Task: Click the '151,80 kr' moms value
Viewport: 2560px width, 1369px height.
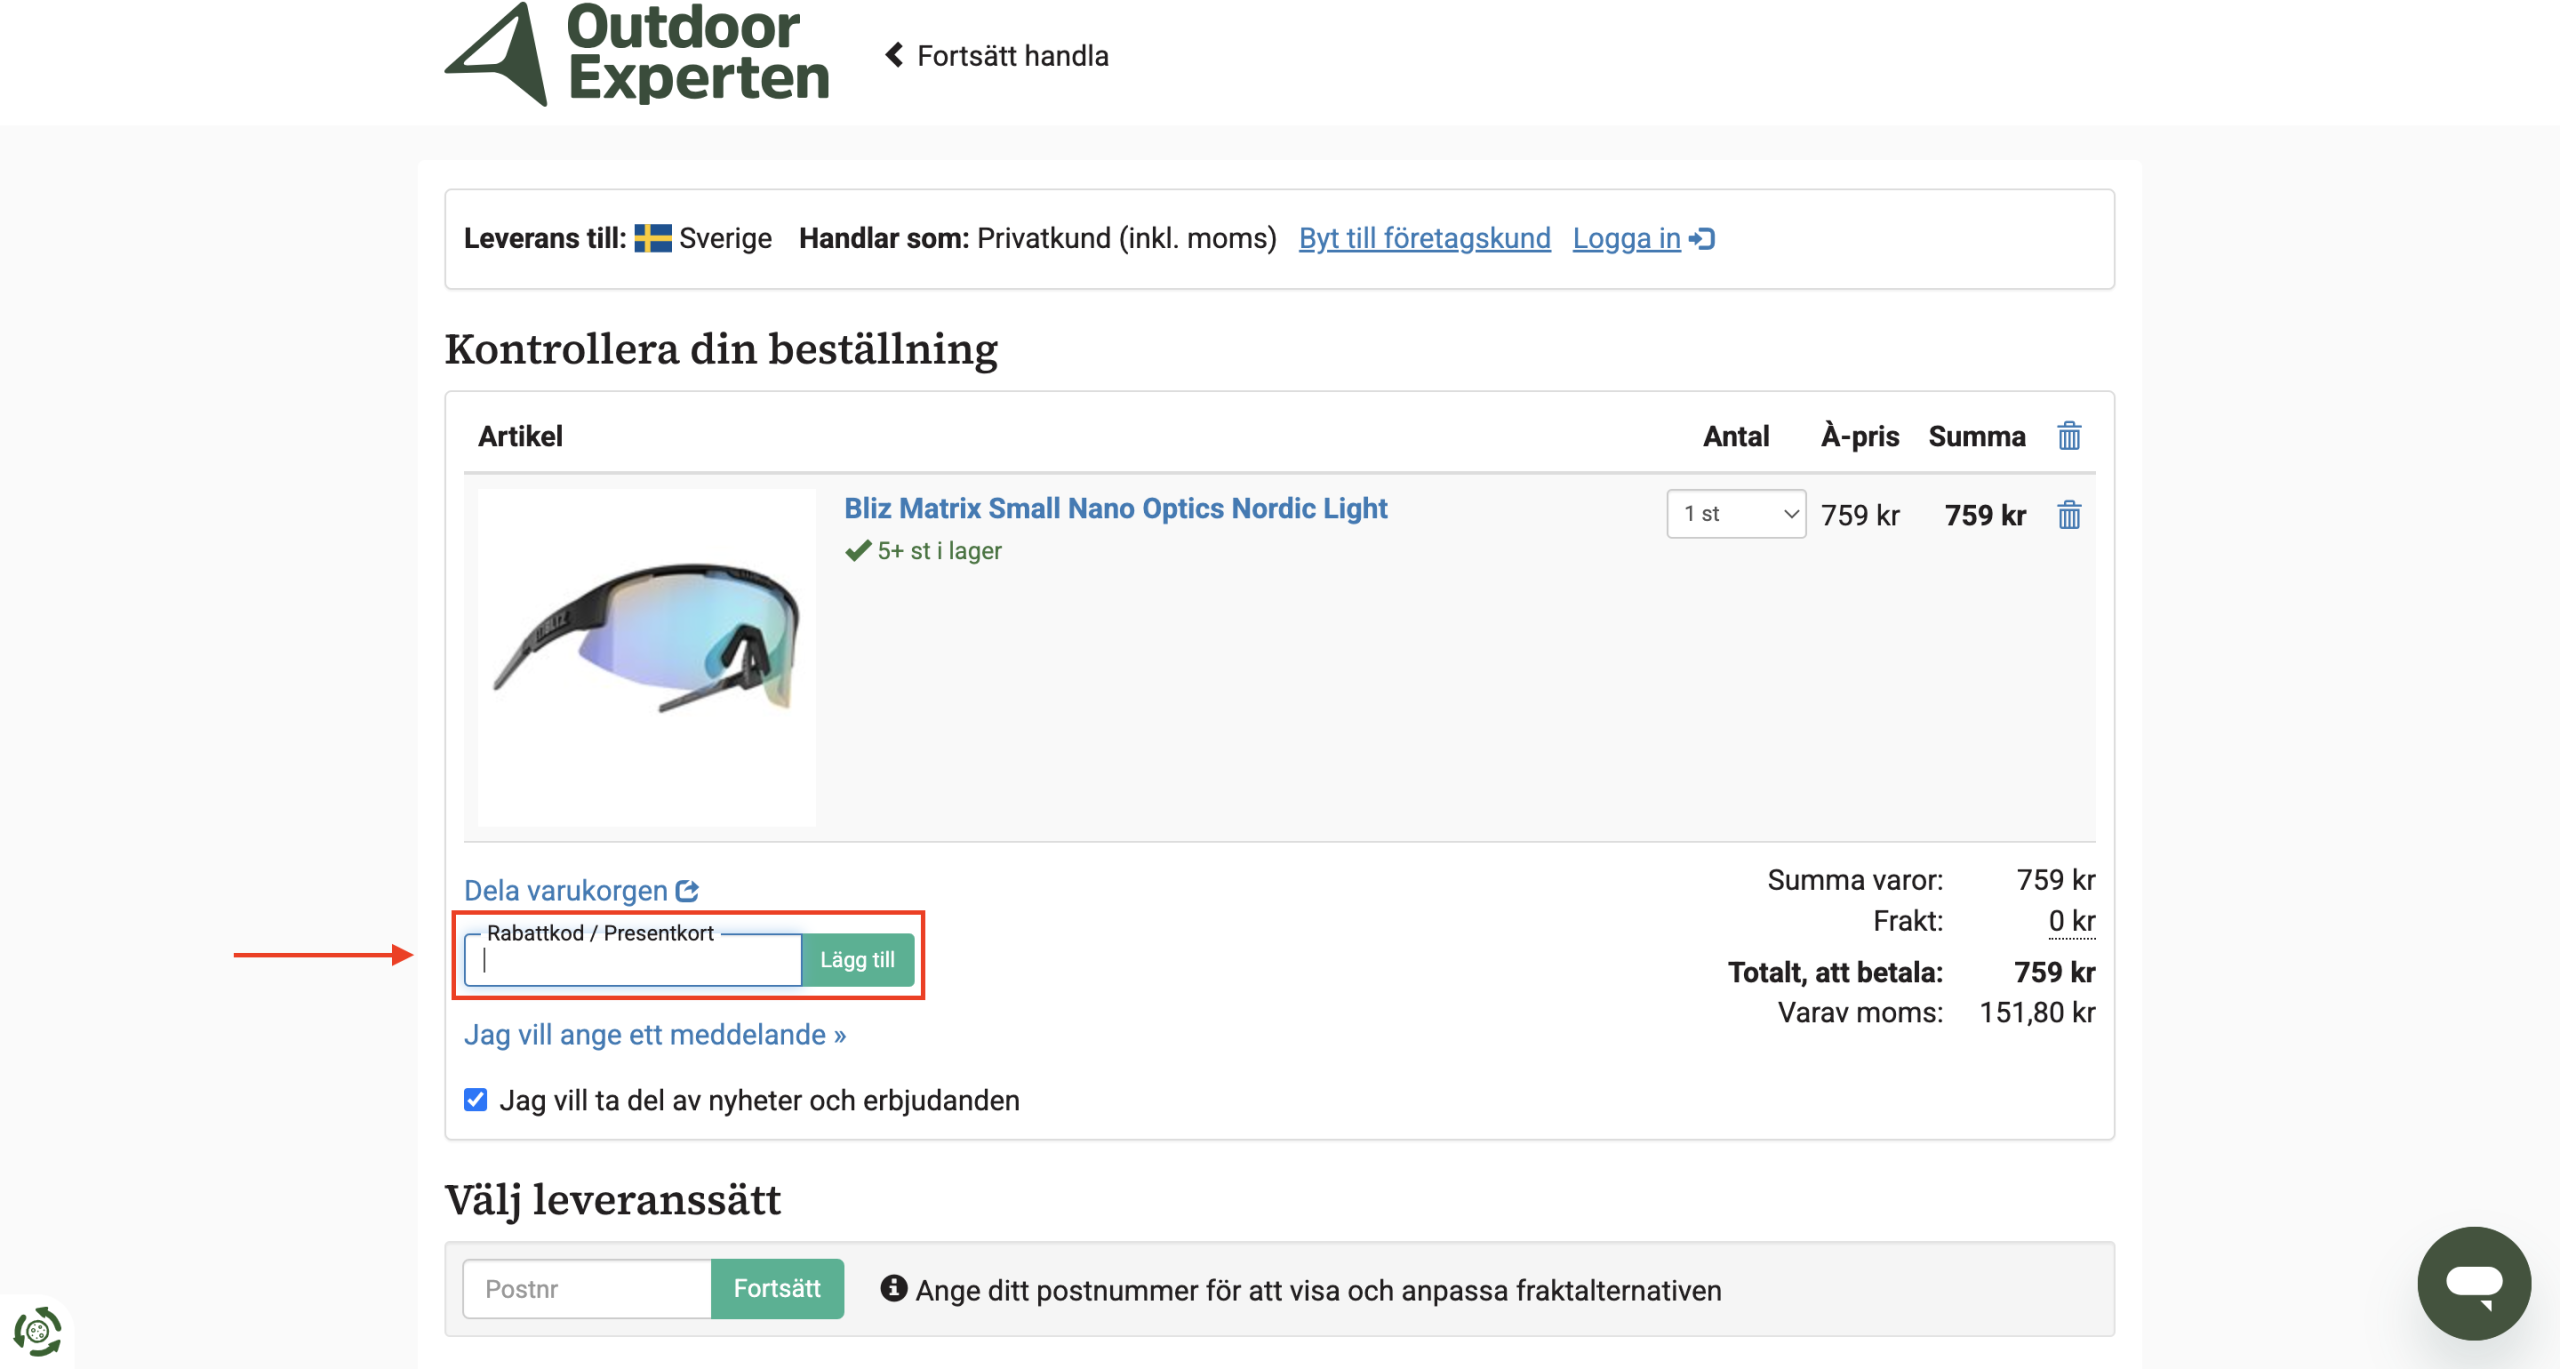Action: tap(2037, 1013)
